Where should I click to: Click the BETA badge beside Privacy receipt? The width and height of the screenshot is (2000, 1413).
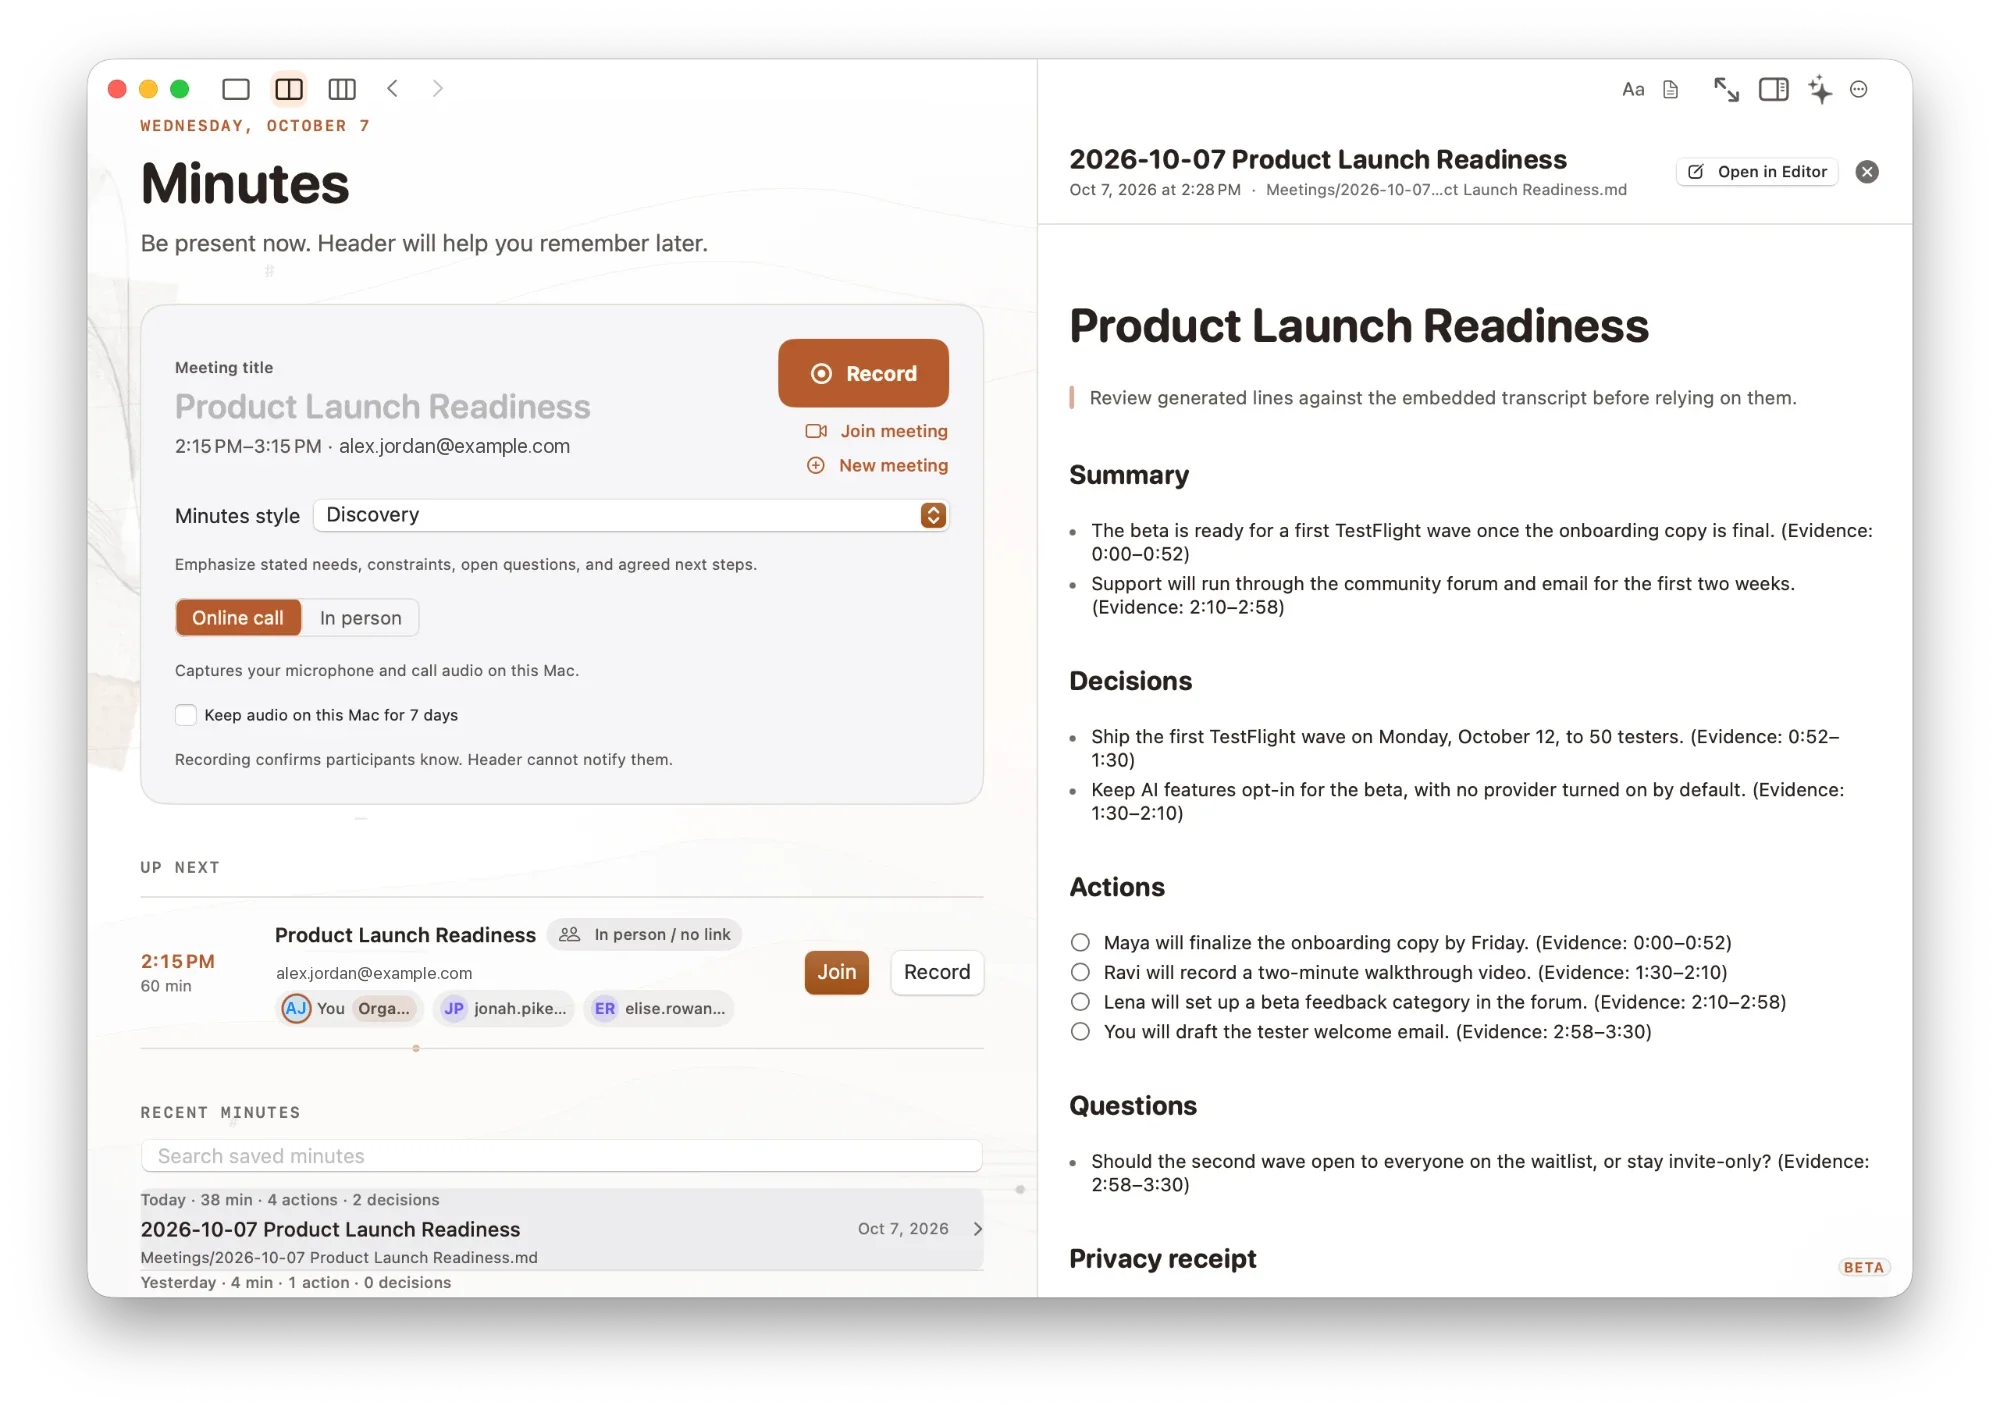point(1863,1267)
